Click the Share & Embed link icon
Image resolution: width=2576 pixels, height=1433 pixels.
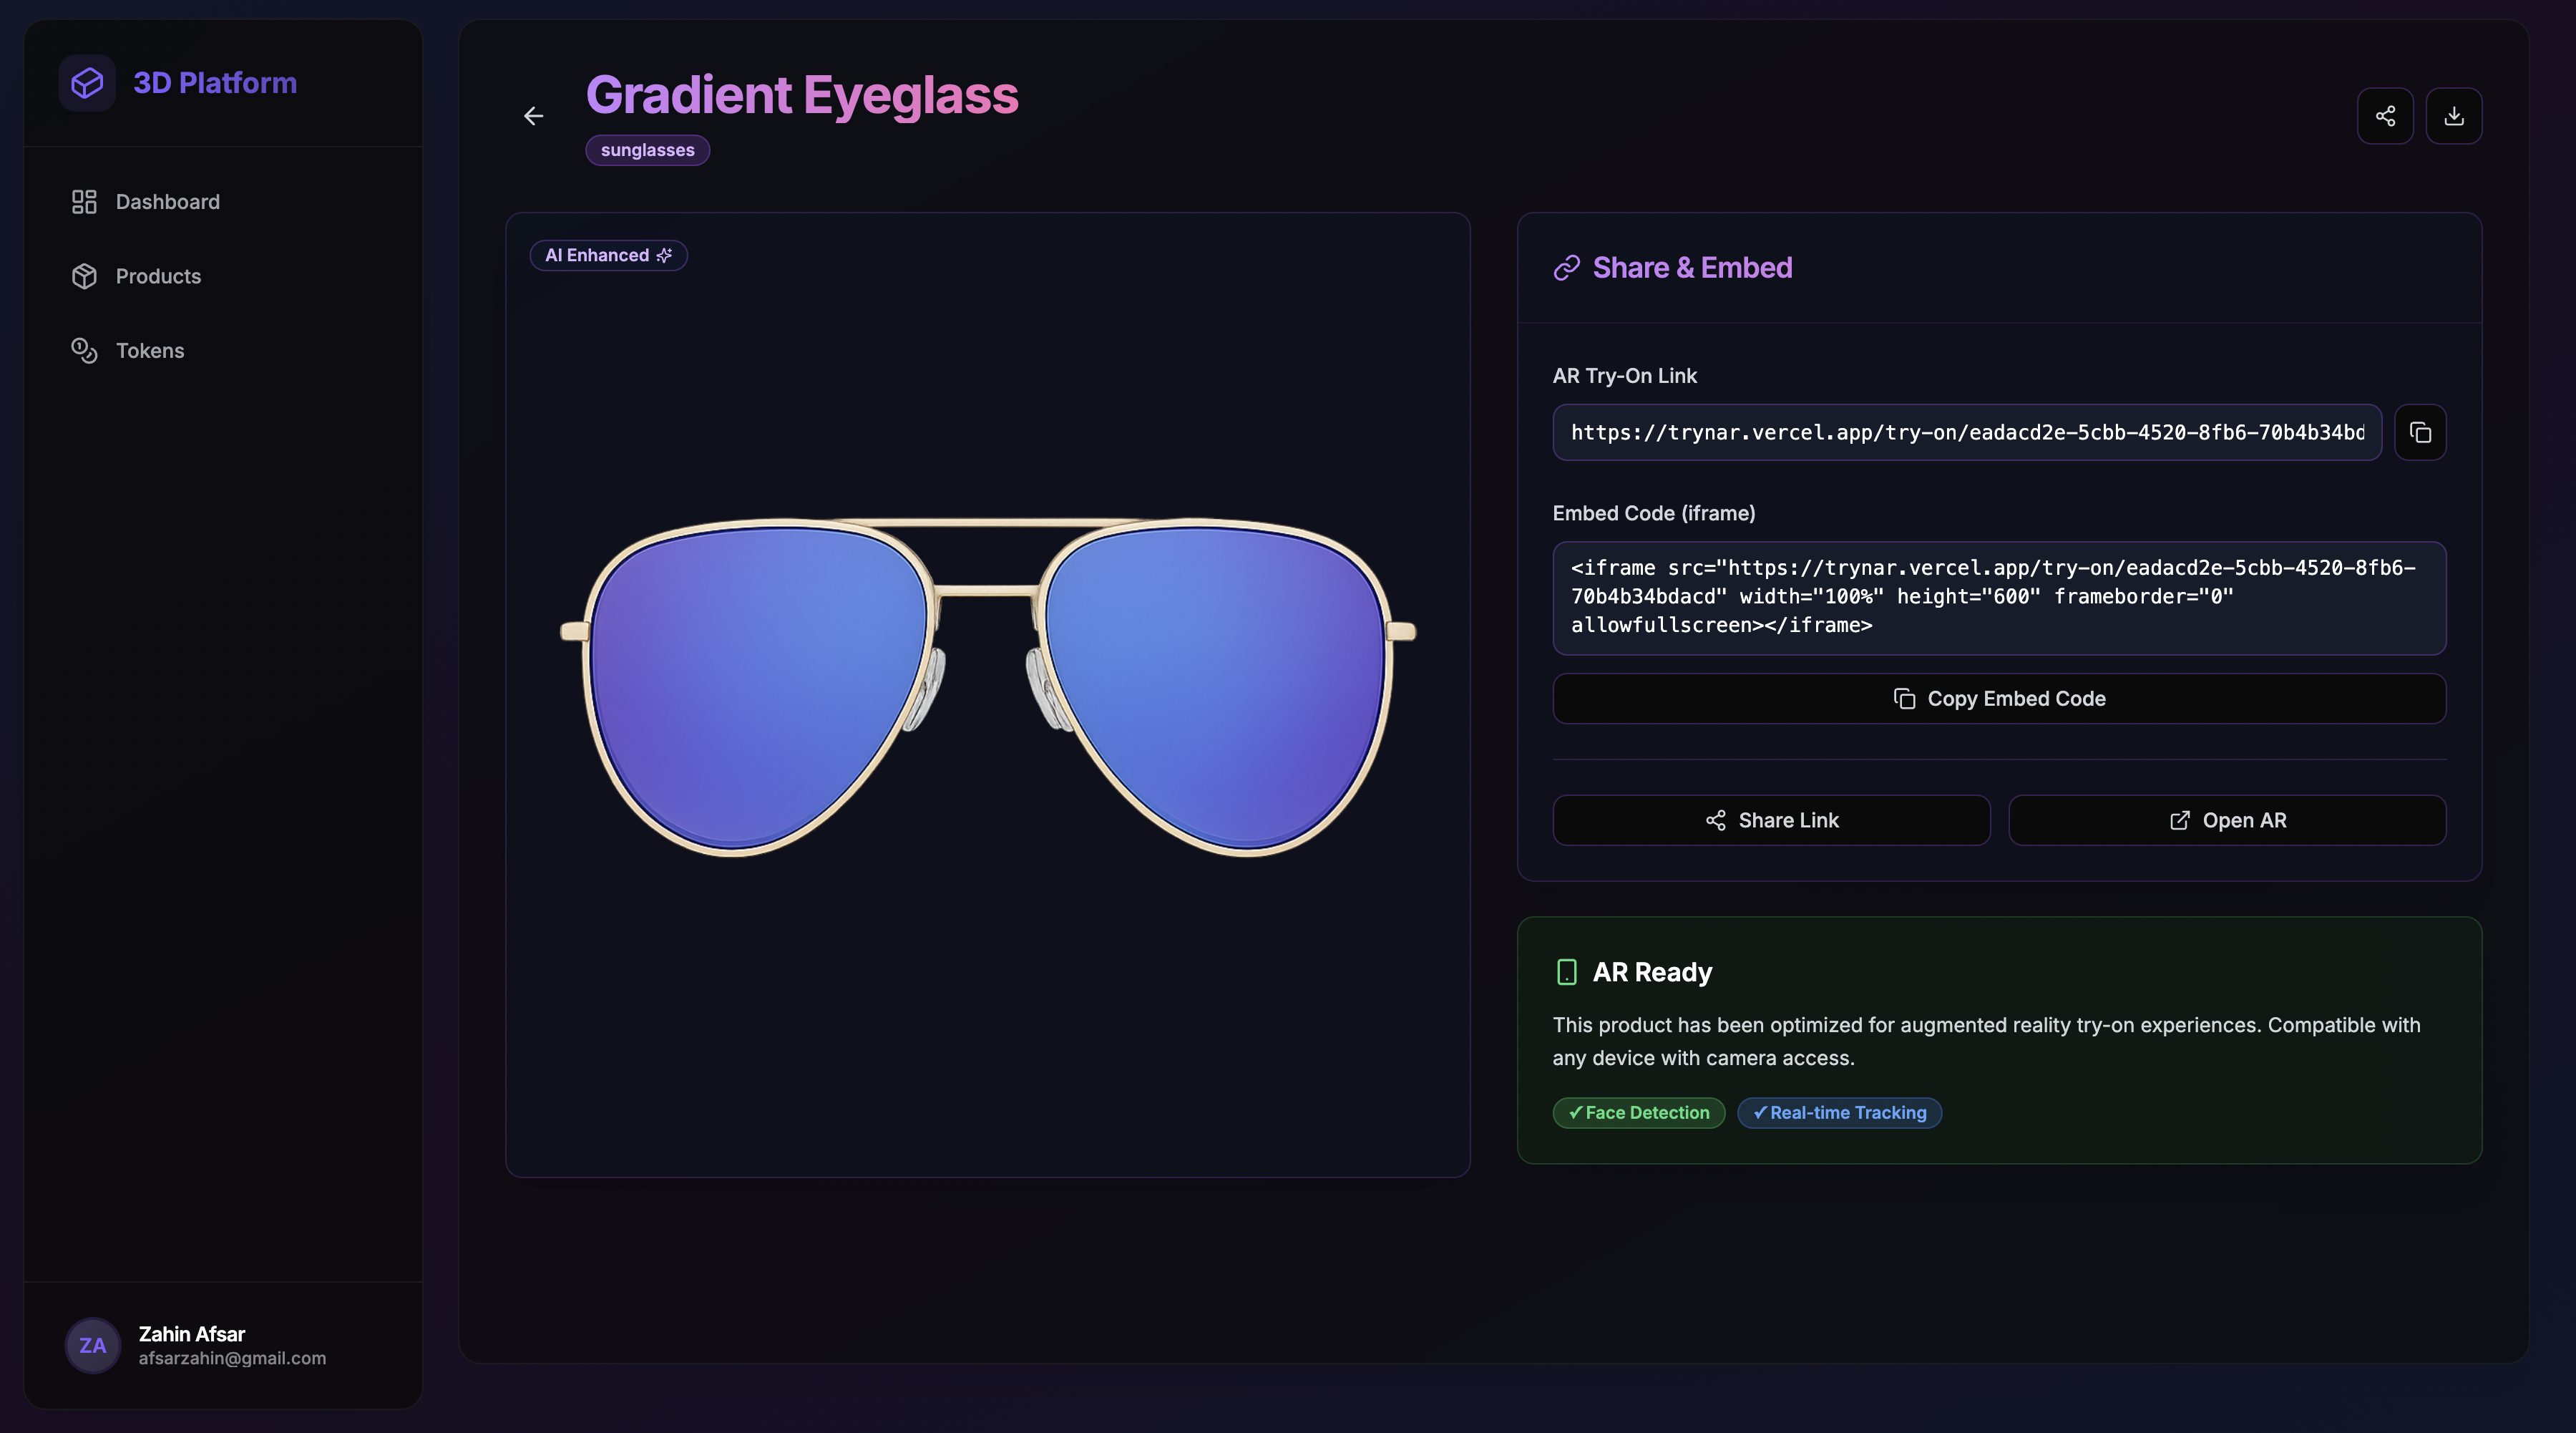point(1566,268)
